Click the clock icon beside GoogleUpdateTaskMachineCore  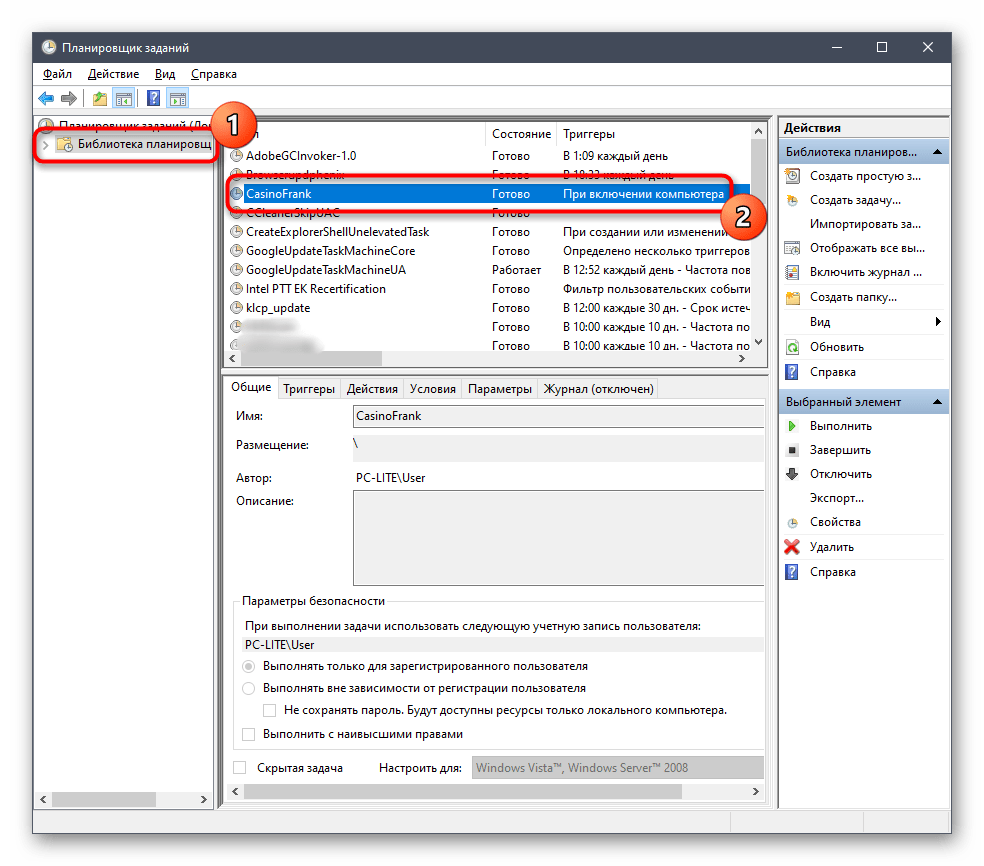pos(237,251)
